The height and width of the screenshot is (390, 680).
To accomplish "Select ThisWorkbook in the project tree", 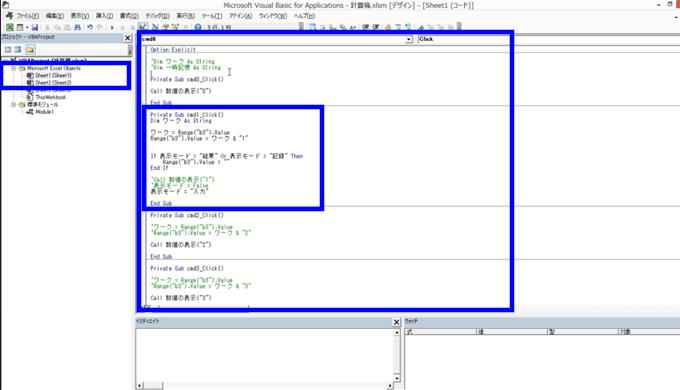I will pos(50,97).
